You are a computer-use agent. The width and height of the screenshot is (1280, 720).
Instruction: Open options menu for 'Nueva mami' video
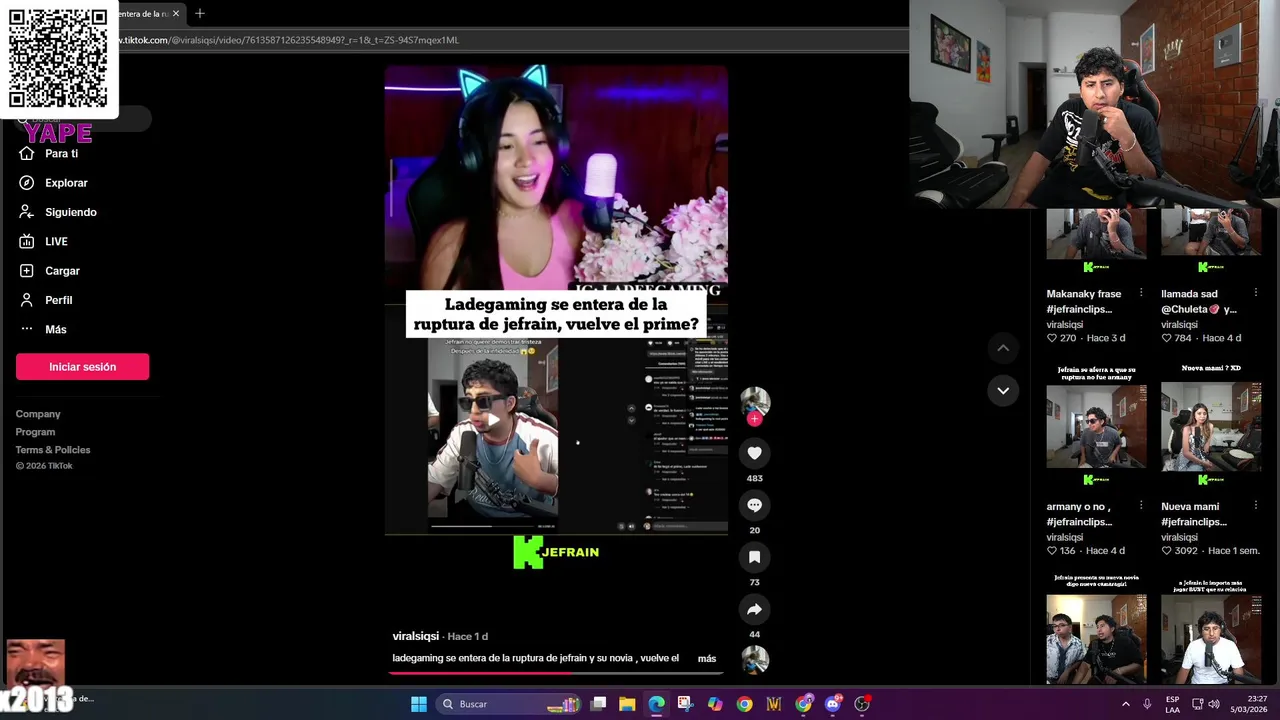[x=1255, y=507]
